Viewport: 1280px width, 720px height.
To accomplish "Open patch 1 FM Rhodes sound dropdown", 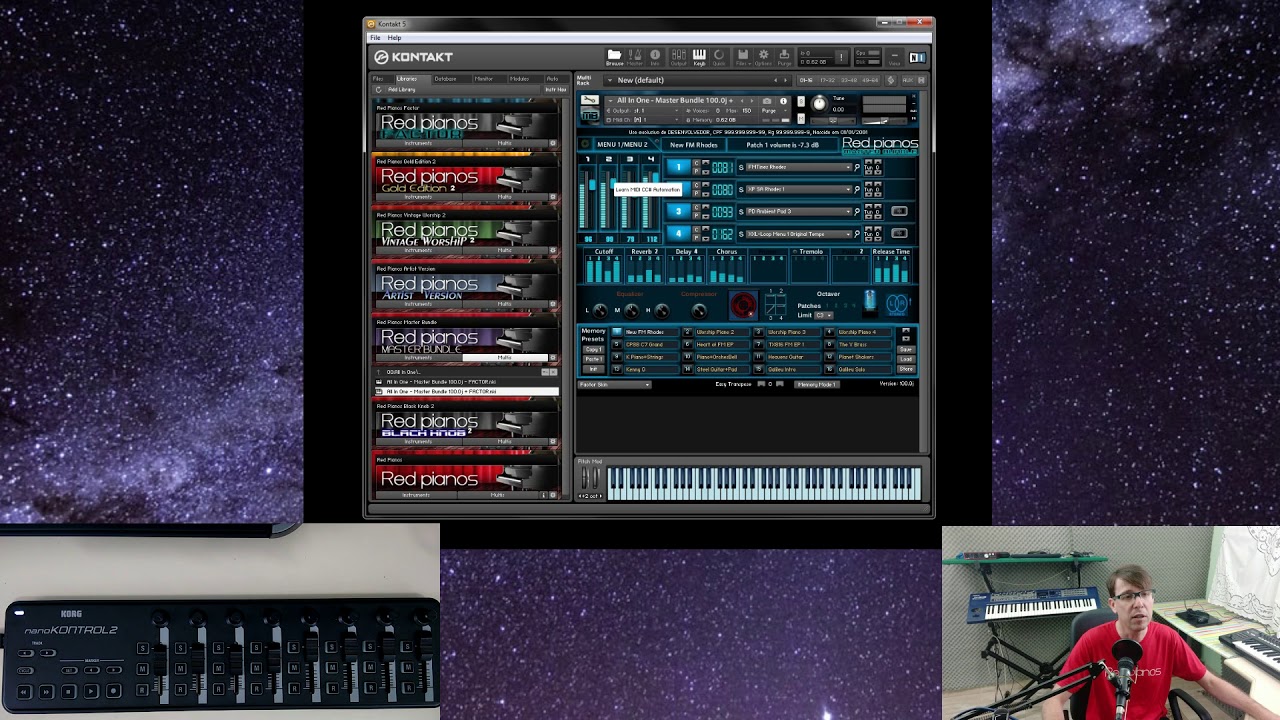I will tap(798, 167).
